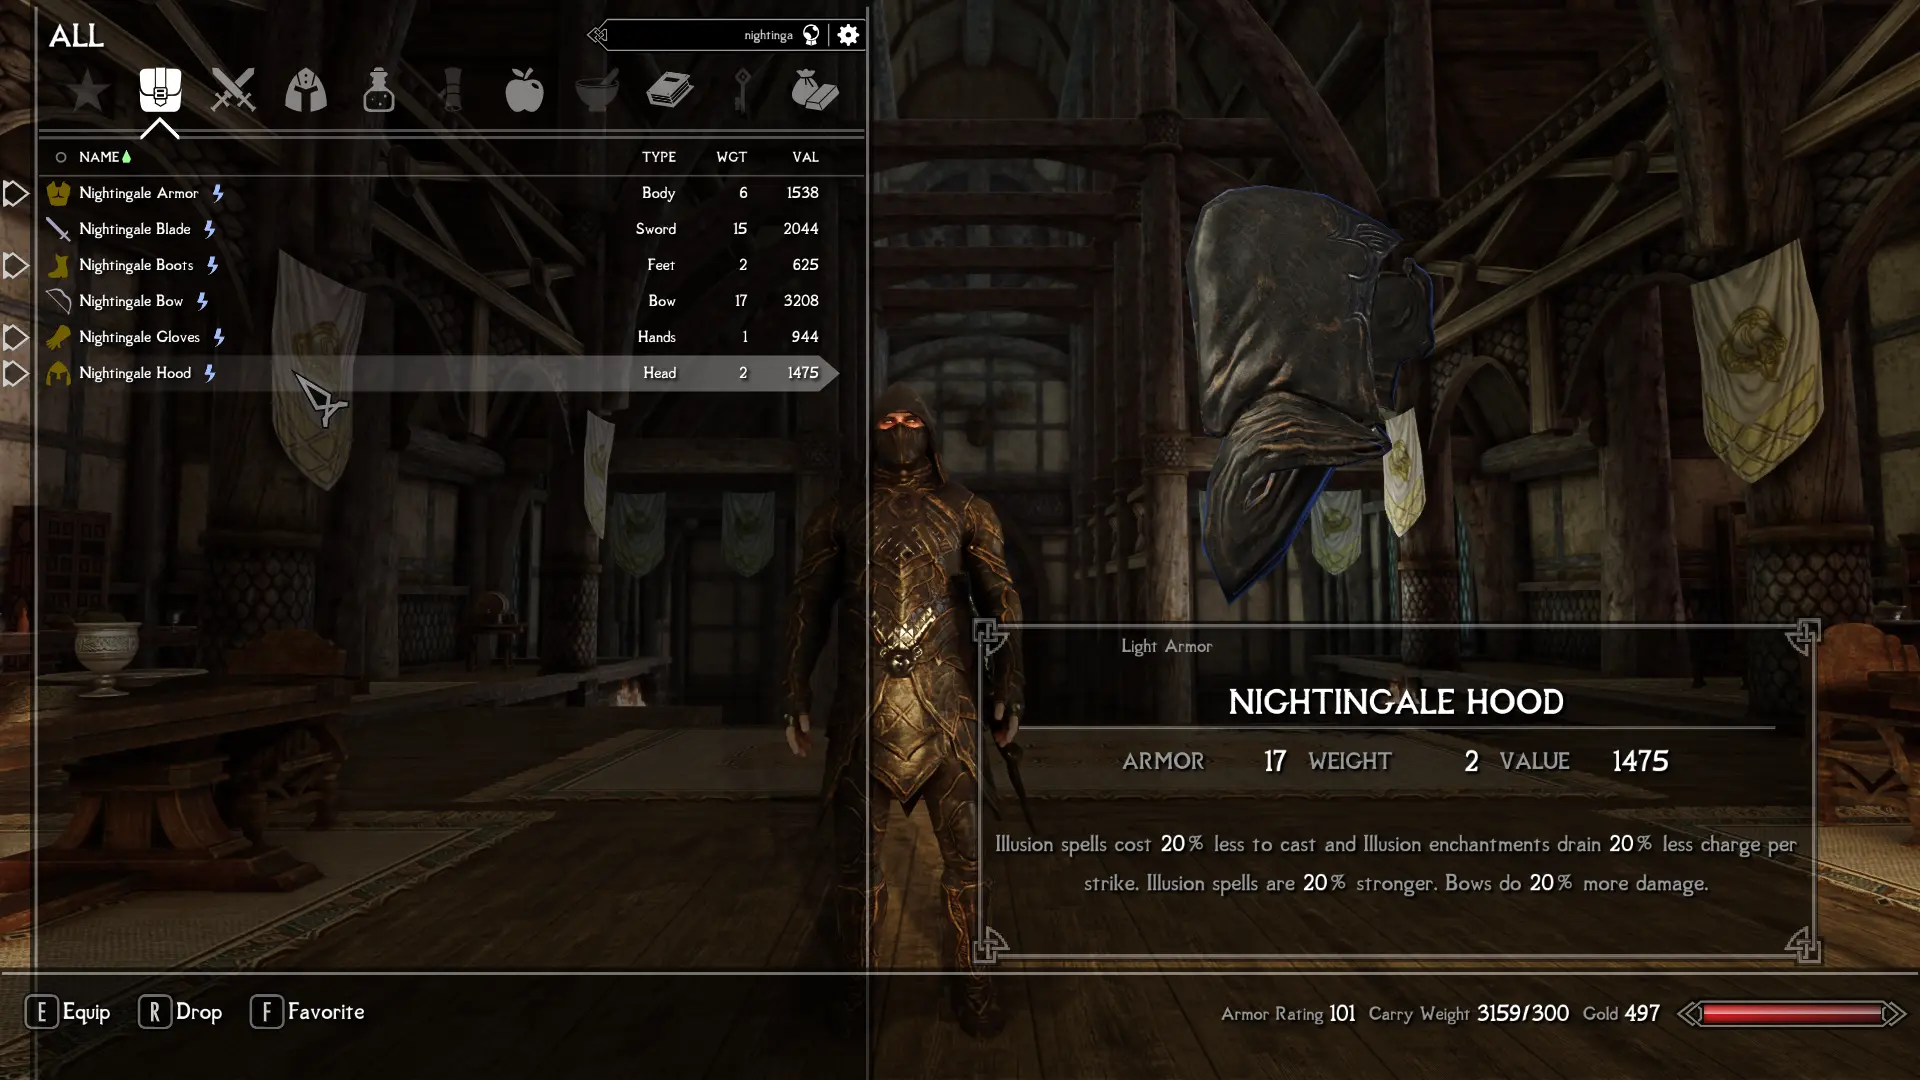
Task: Select the weapons filter icon
Action: pyautogui.click(x=233, y=90)
